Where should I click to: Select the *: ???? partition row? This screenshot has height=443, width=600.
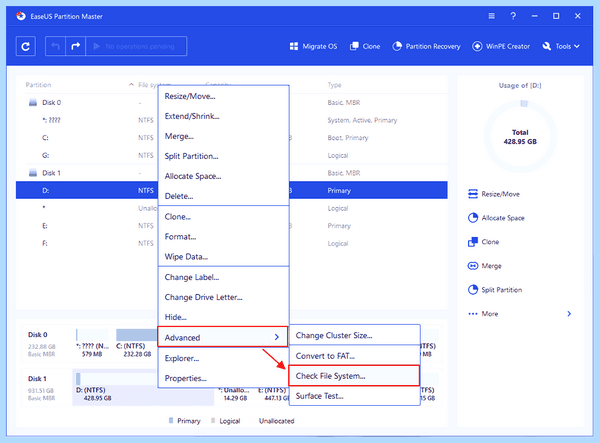[232, 120]
